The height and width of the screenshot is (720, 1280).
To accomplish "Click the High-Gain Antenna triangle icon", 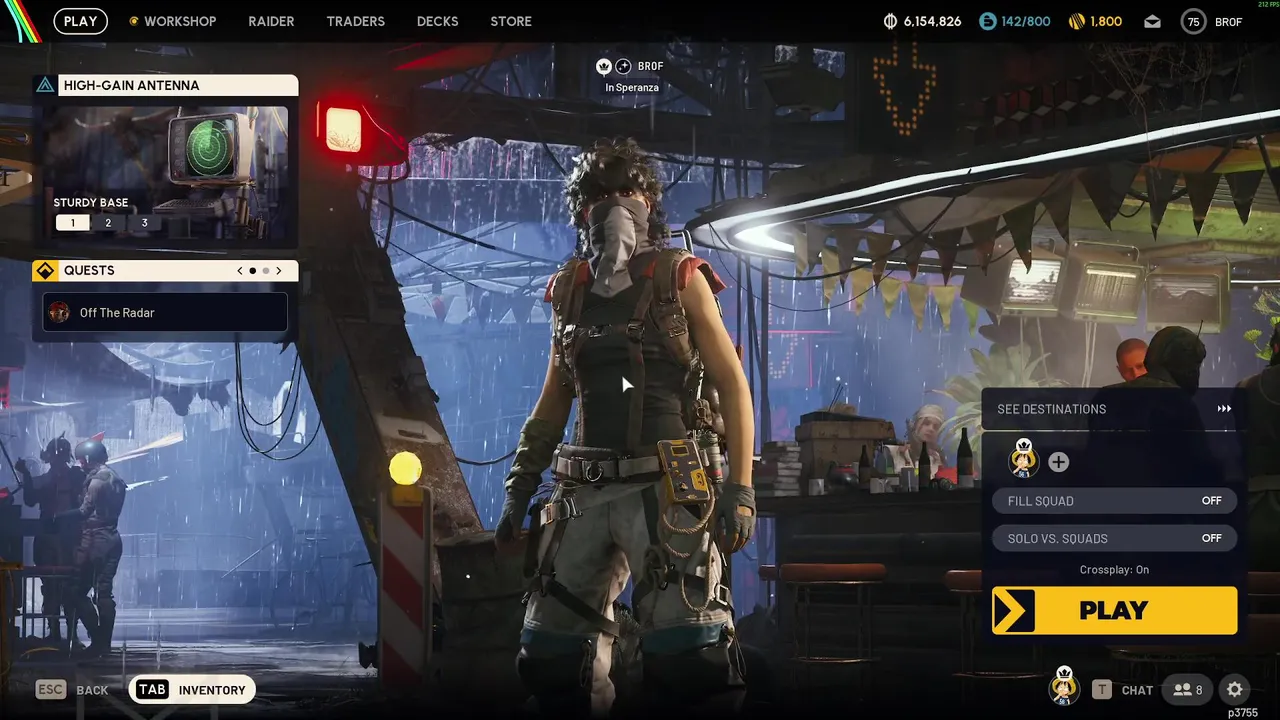I will [x=45, y=85].
